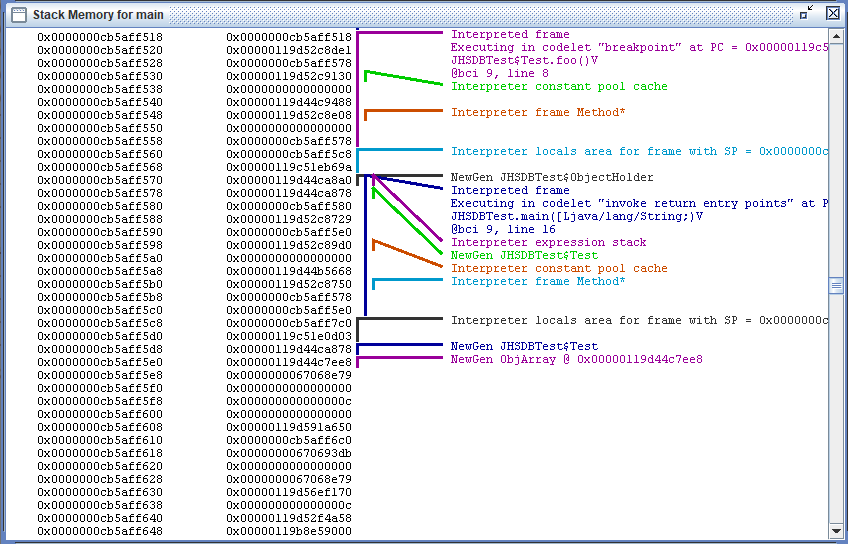Select the NewGen JHSDBTest$ObjectHolder annotation
The height and width of the screenshot is (544, 848).
(x=552, y=177)
